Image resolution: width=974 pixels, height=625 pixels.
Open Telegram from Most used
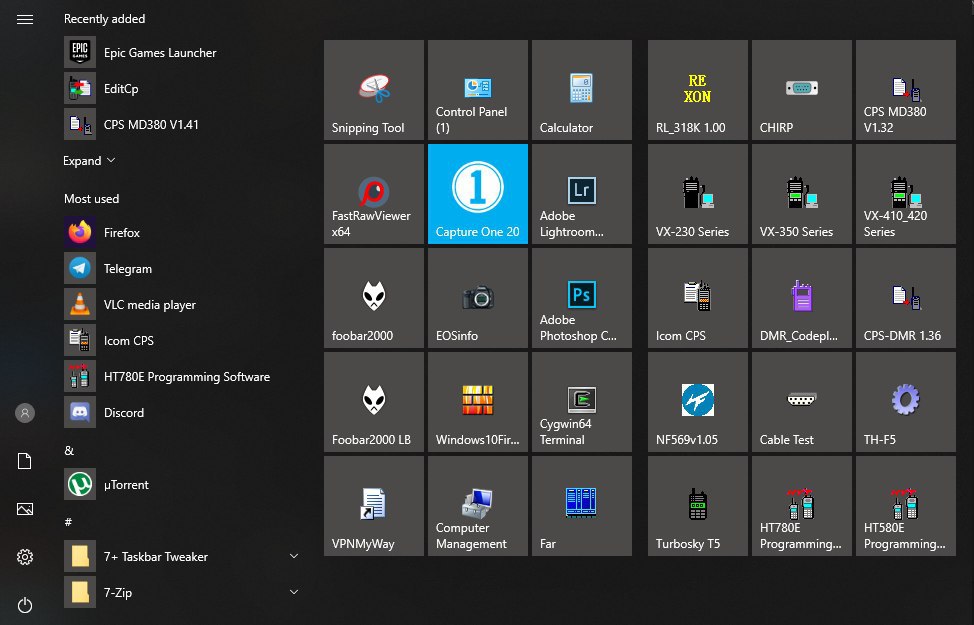[x=184, y=269]
